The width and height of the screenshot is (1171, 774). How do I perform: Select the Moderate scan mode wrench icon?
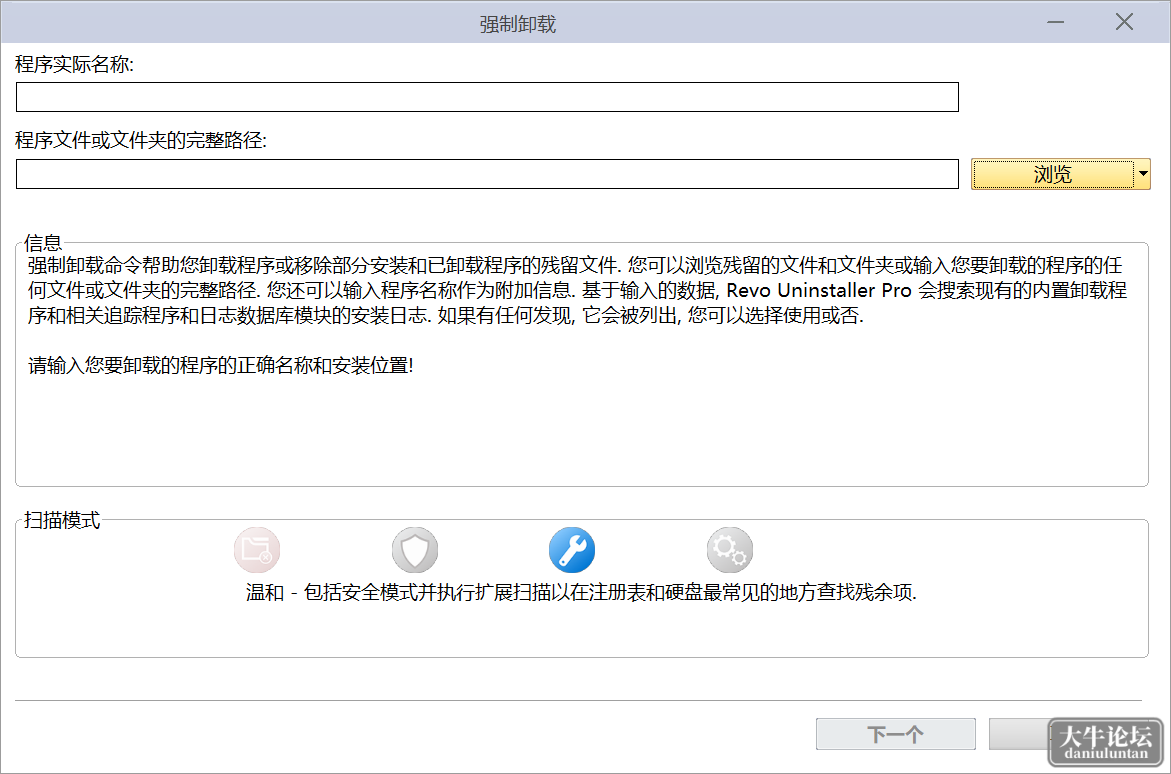point(572,550)
